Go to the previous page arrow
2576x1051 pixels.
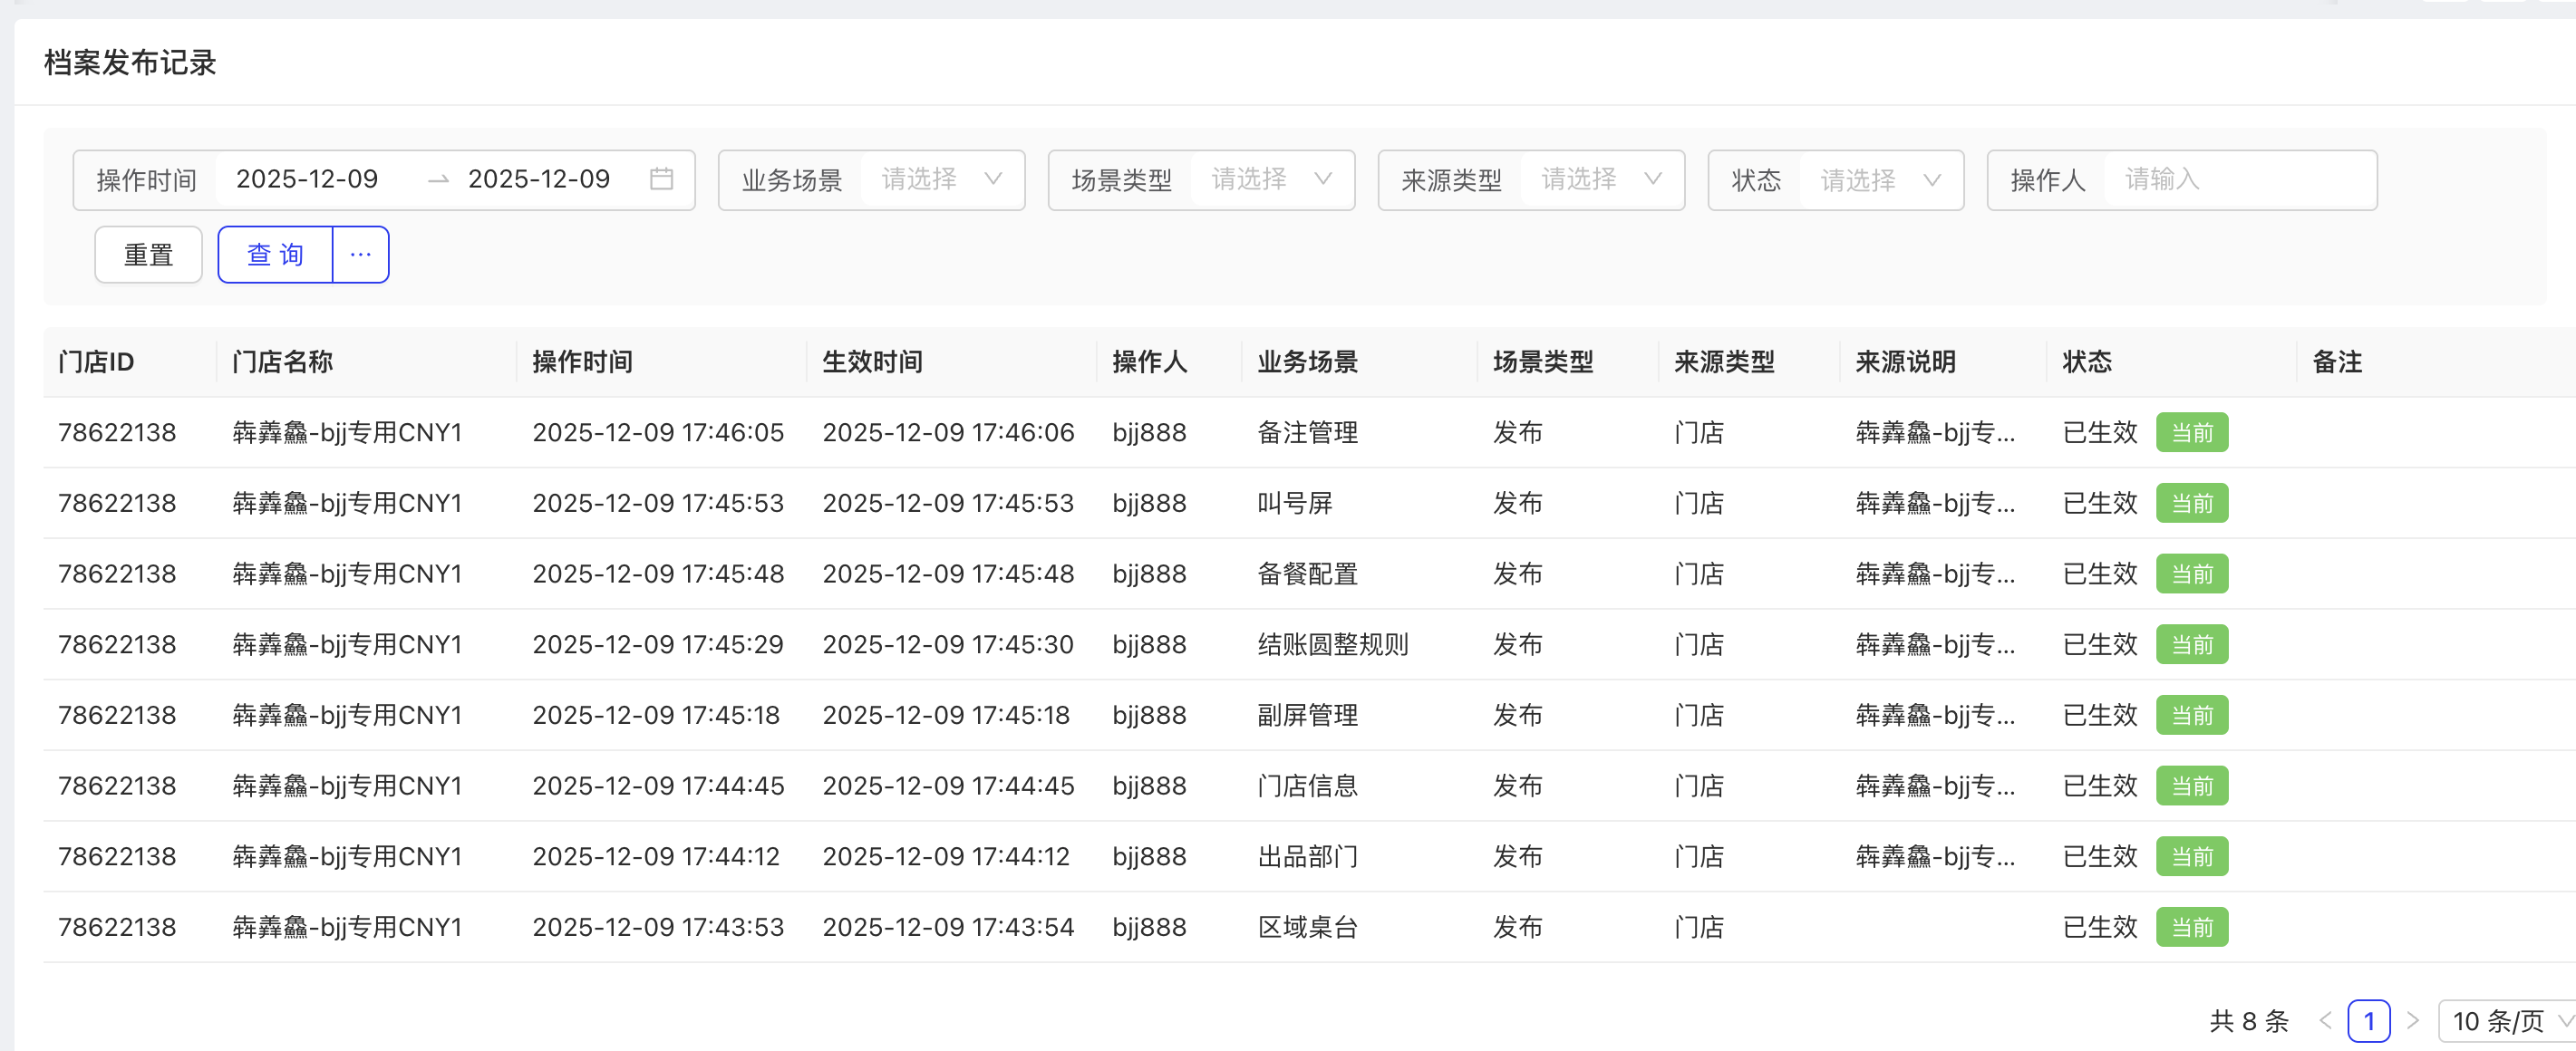2325,1020
